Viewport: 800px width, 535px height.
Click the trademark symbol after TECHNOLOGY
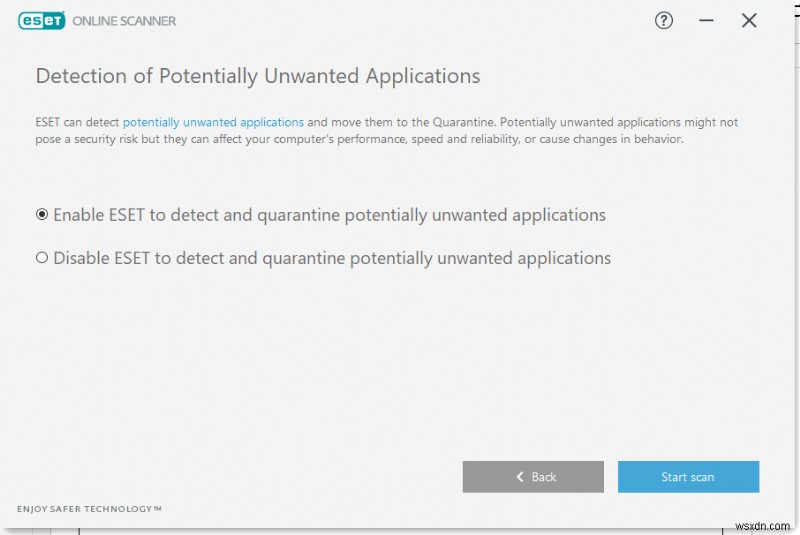158,508
